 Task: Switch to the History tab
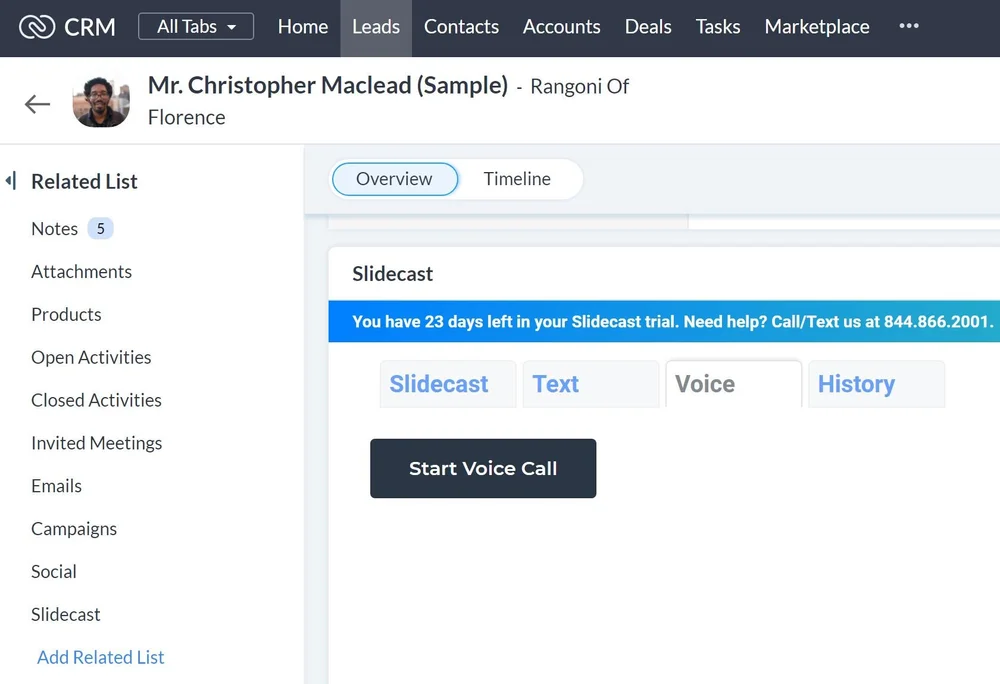click(856, 384)
